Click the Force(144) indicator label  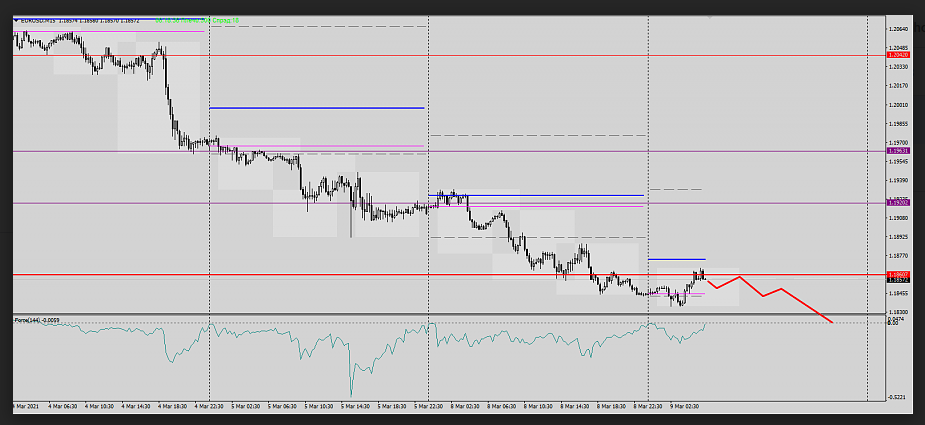pyautogui.click(x=36, y=320)
